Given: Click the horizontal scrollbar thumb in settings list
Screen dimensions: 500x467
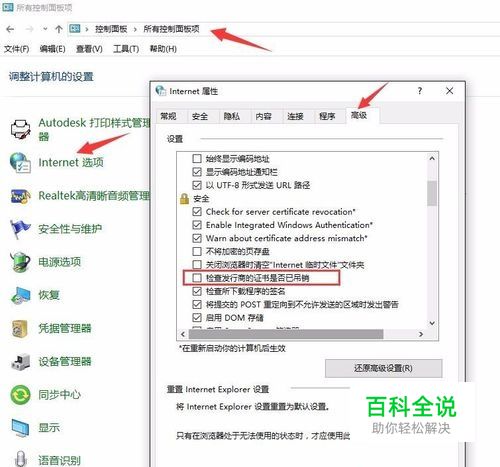Looking at the screenshot, I should pos(286,334).
